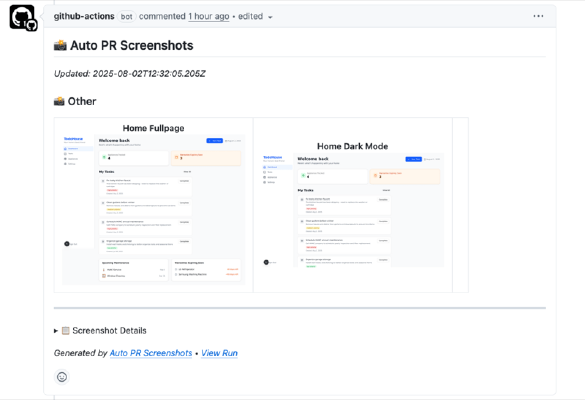Open the comment options ellipsis menu

(538, 16)
